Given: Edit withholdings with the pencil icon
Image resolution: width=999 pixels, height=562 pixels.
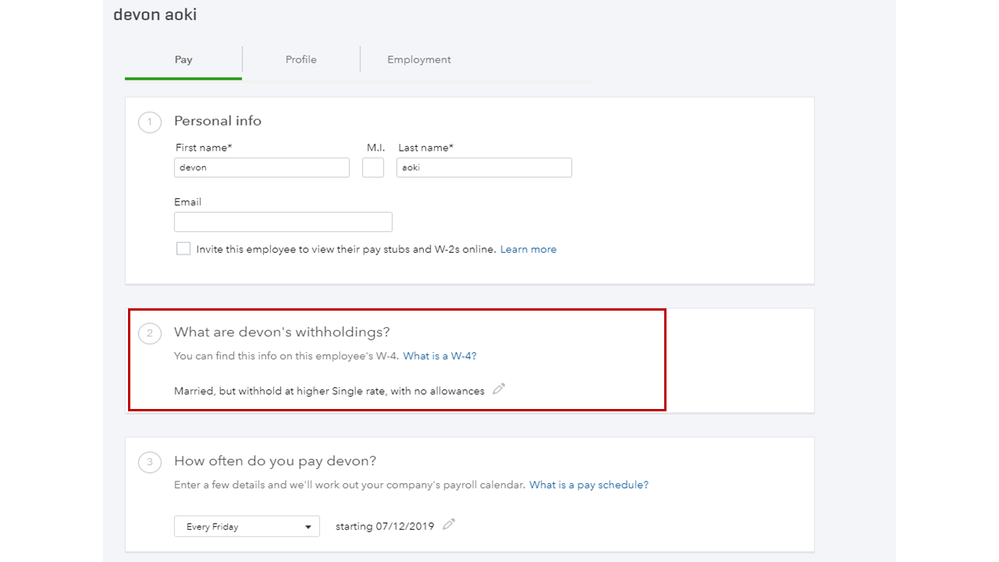Looking at the screenshot, I should (x=499, y=389).
